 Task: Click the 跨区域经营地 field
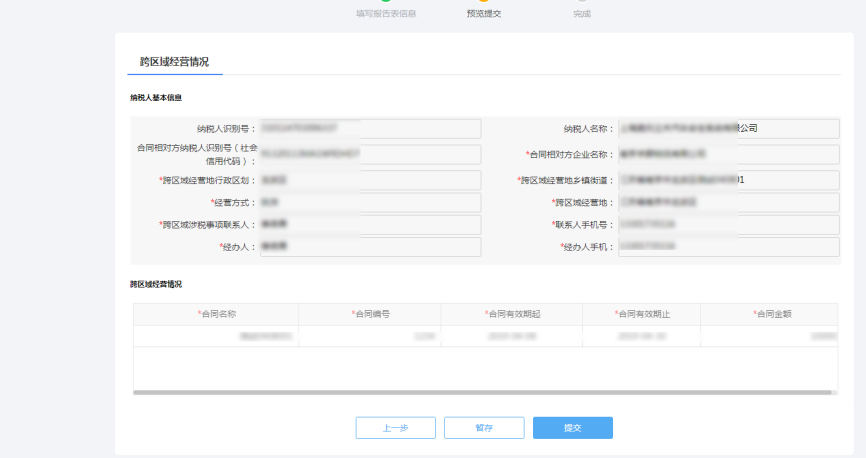(x=729, y=203)
